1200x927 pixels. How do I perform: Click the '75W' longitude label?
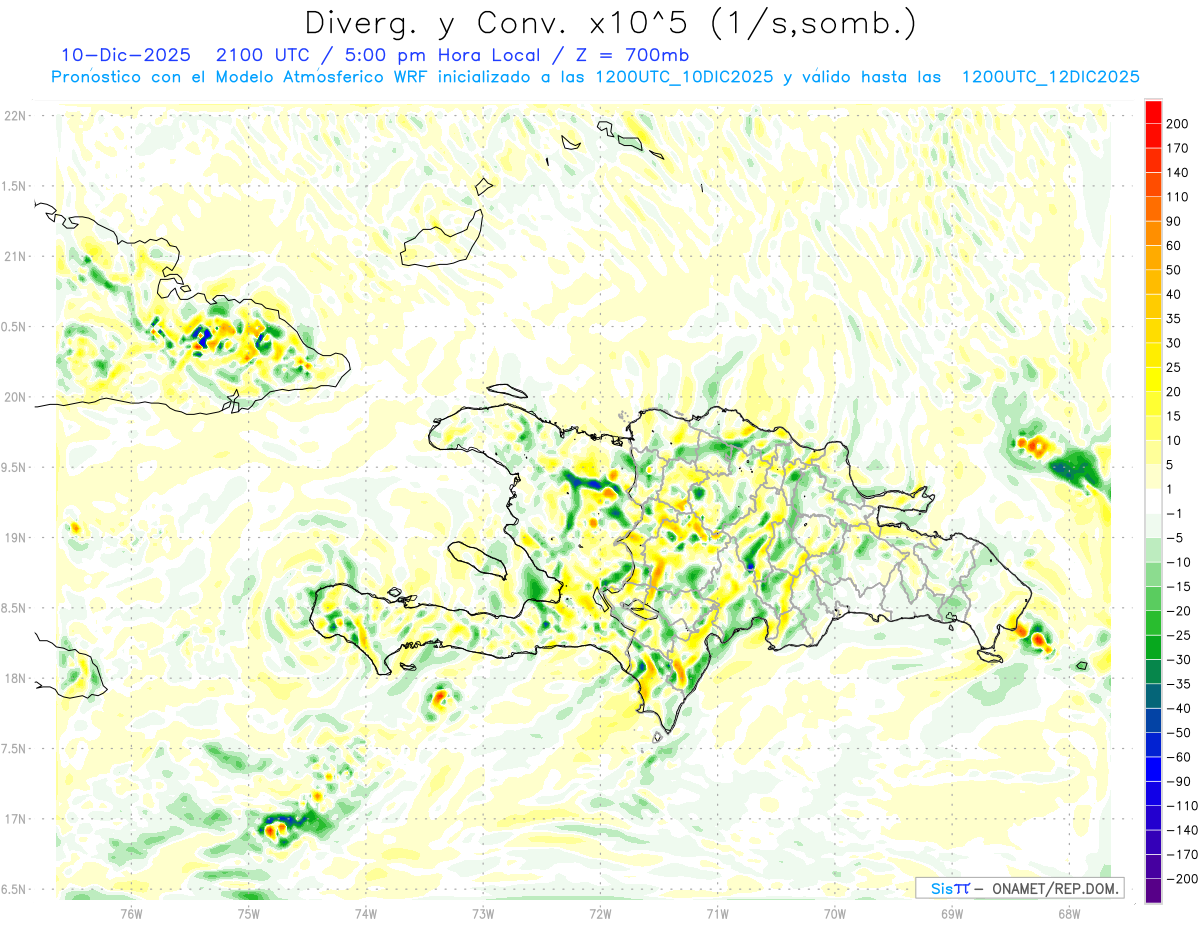pos(249,913)
